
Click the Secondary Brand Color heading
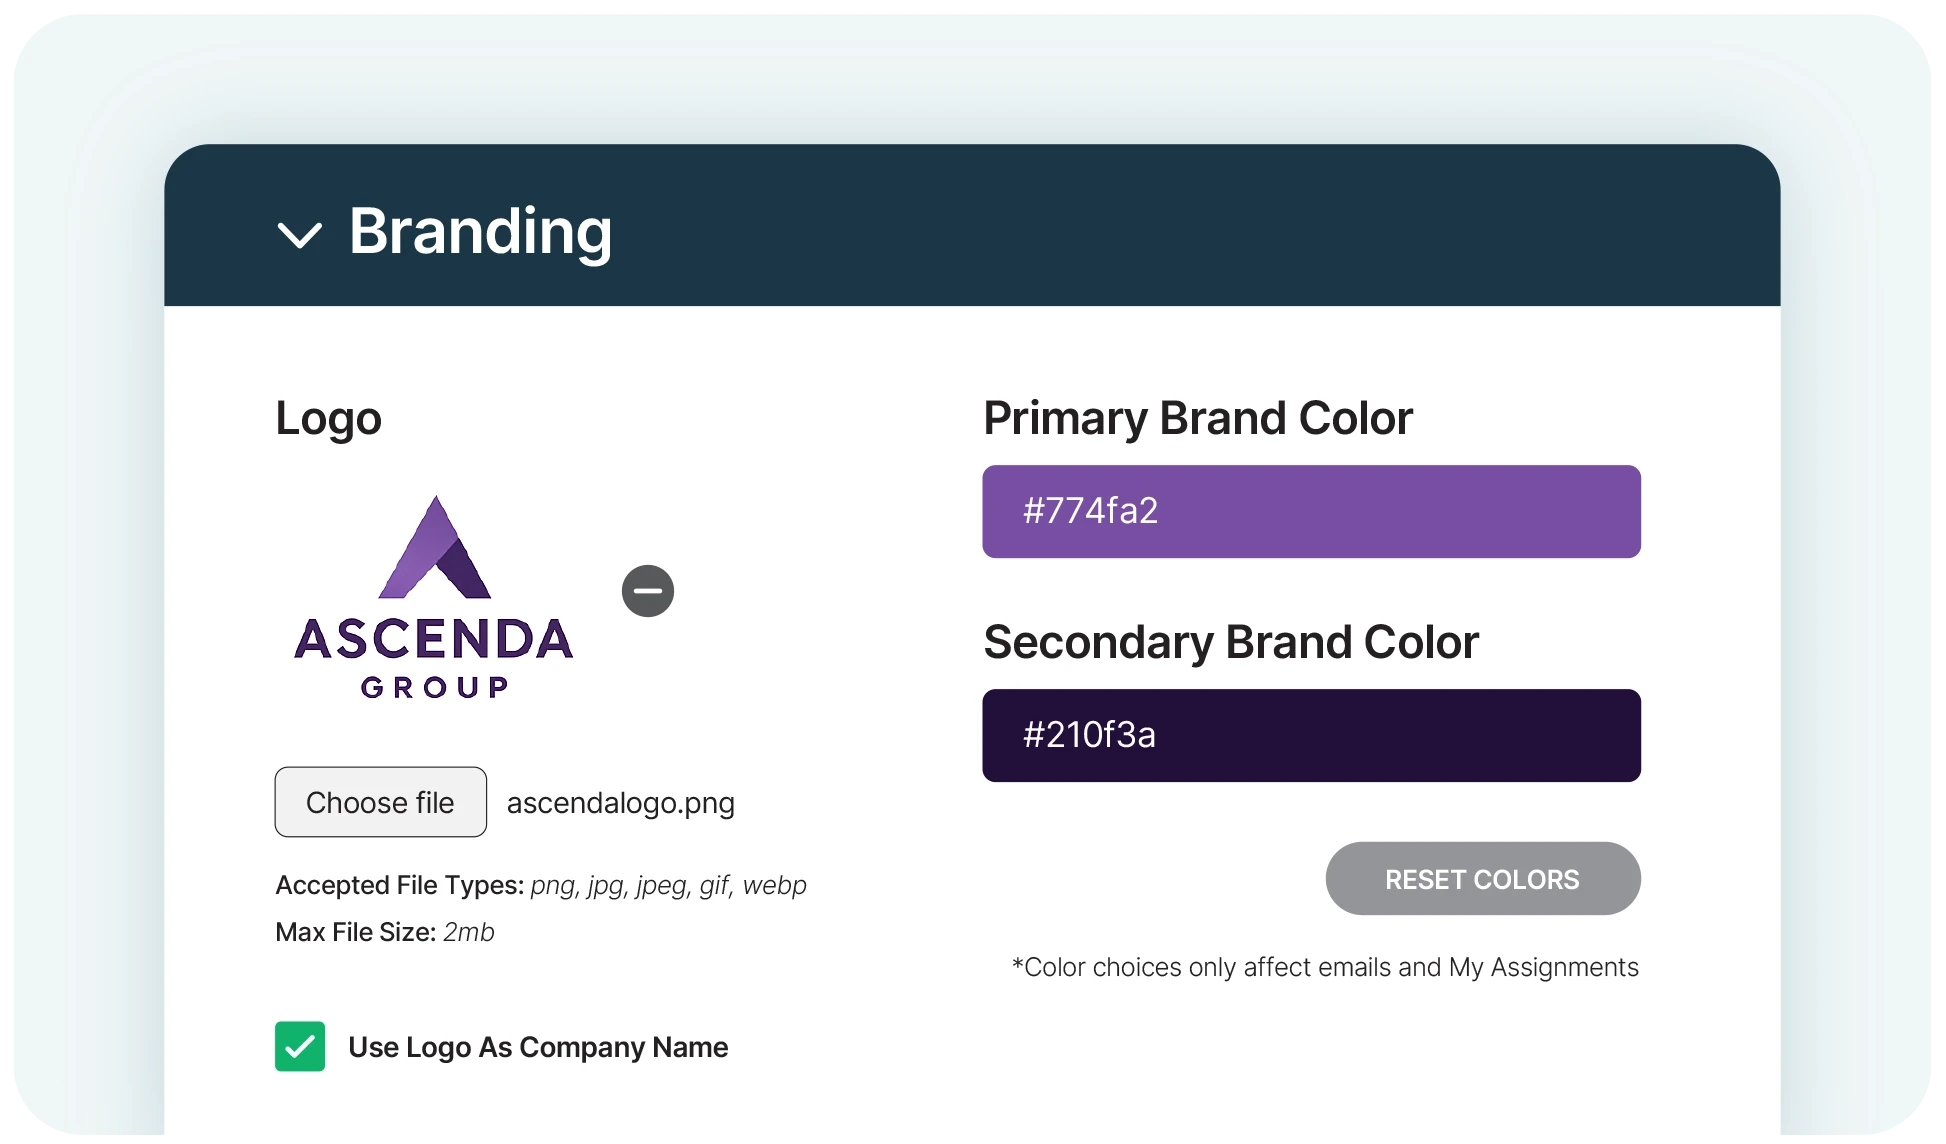(1231, 643)
